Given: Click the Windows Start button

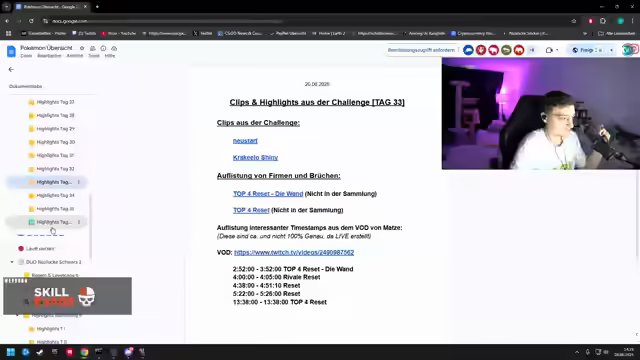Looking at the screenshot, I should [x=11, y=352].
